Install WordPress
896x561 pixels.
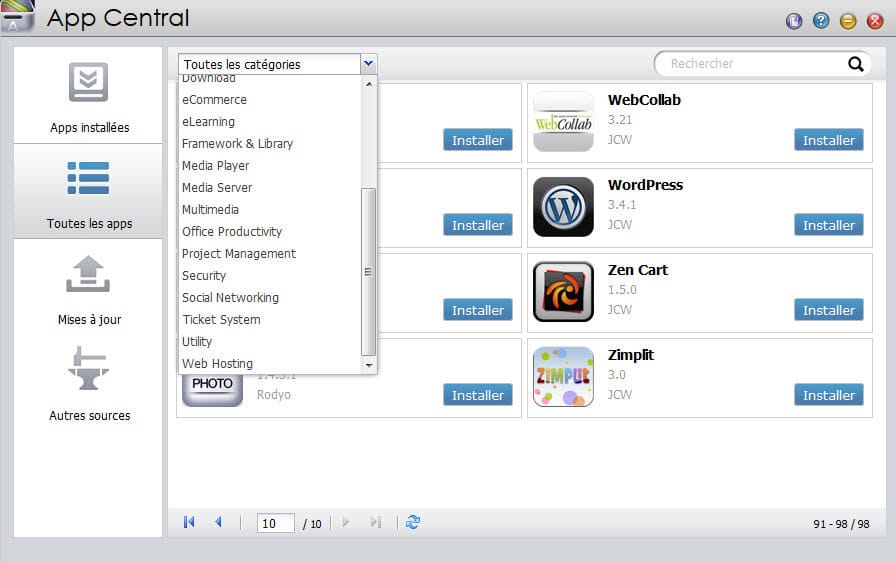(829, 225)
